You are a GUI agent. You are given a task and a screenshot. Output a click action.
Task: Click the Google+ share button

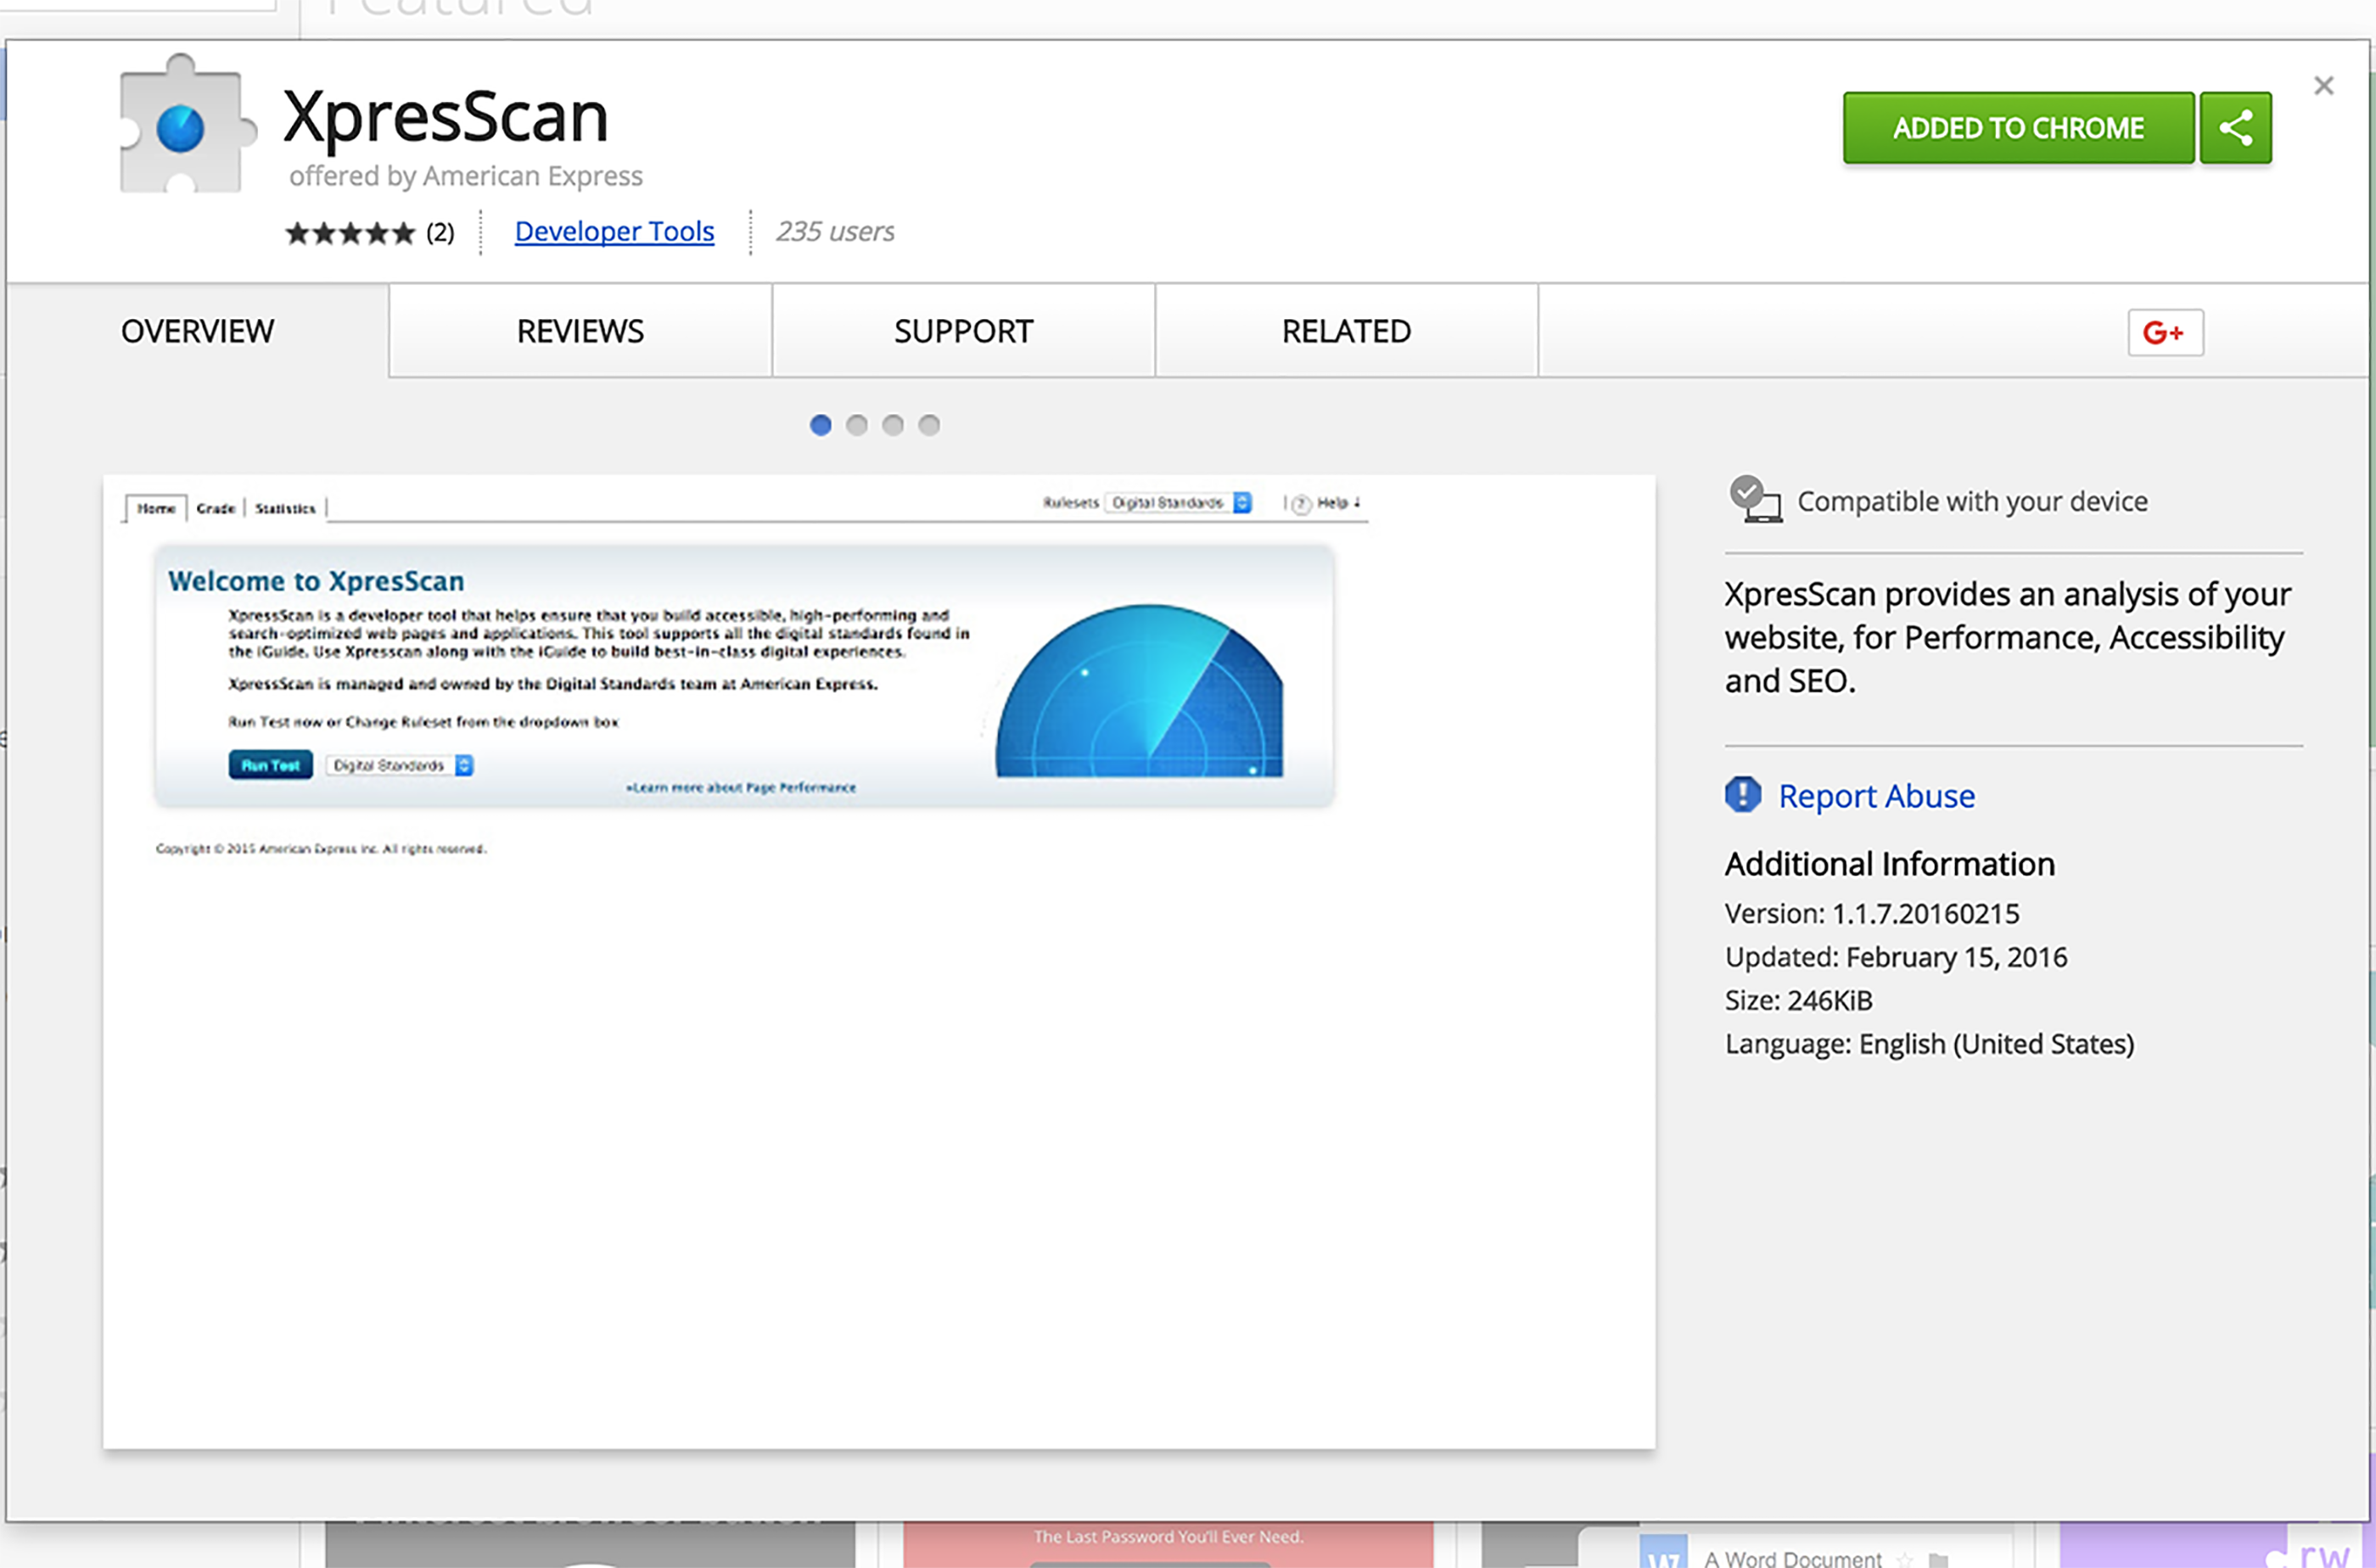pos(2165,332)
